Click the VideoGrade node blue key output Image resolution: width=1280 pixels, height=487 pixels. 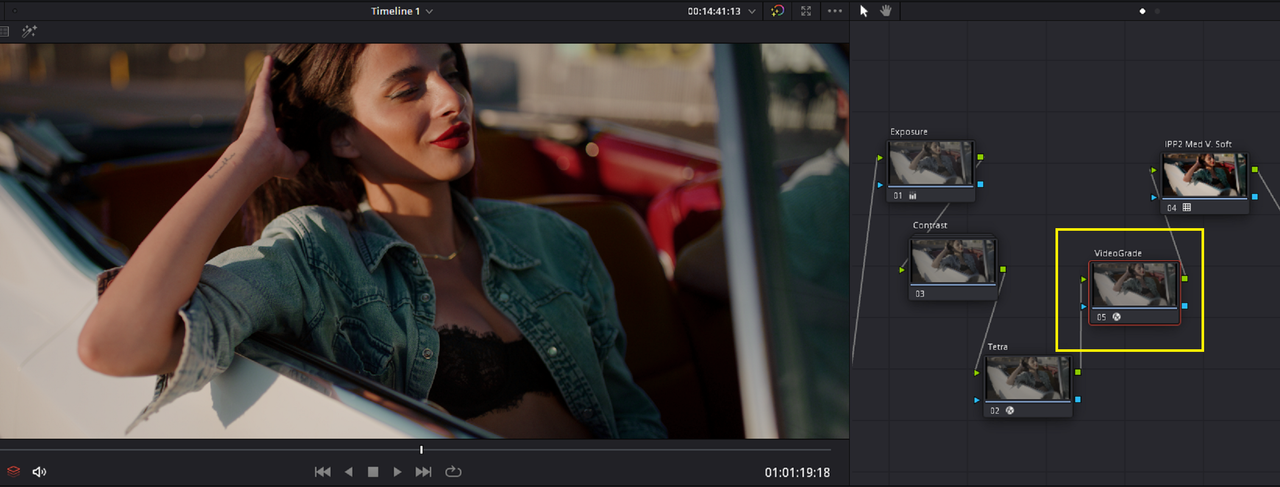coord(1184,306)
